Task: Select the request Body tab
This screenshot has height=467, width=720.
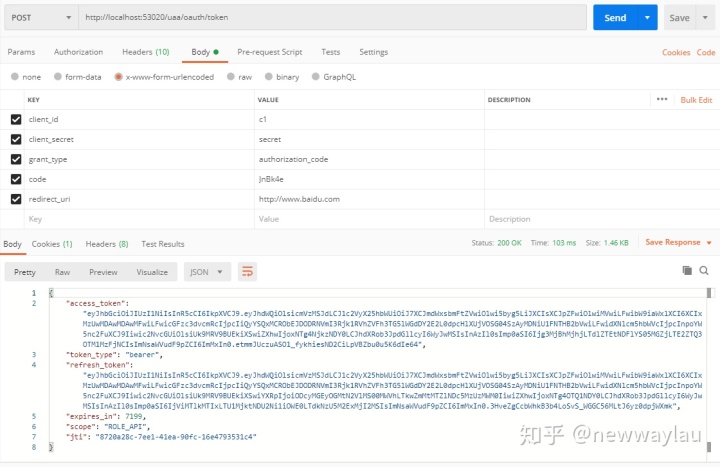Action: click(205, 52)
